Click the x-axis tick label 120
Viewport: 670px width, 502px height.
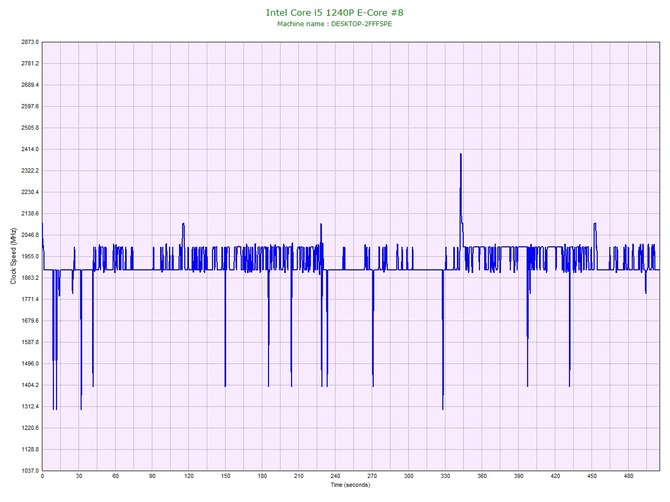click(189, 476)
